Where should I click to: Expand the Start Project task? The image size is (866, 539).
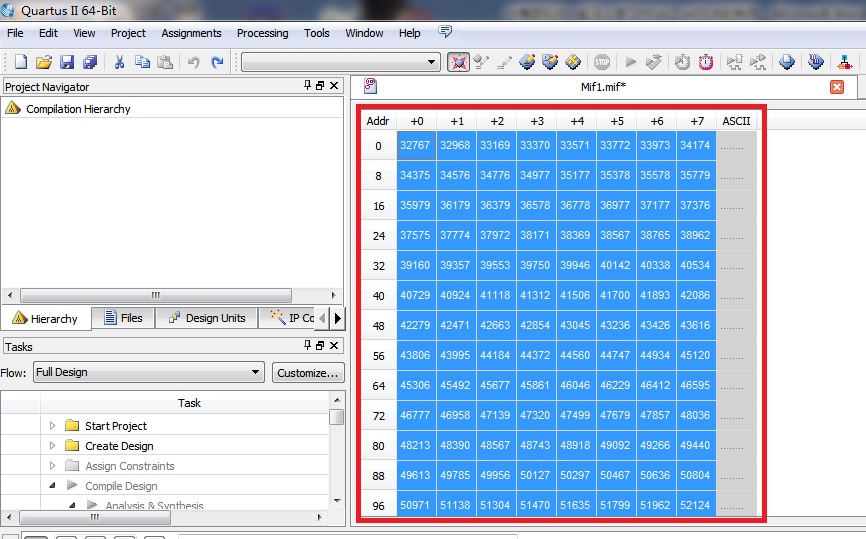tap(52, 425)
